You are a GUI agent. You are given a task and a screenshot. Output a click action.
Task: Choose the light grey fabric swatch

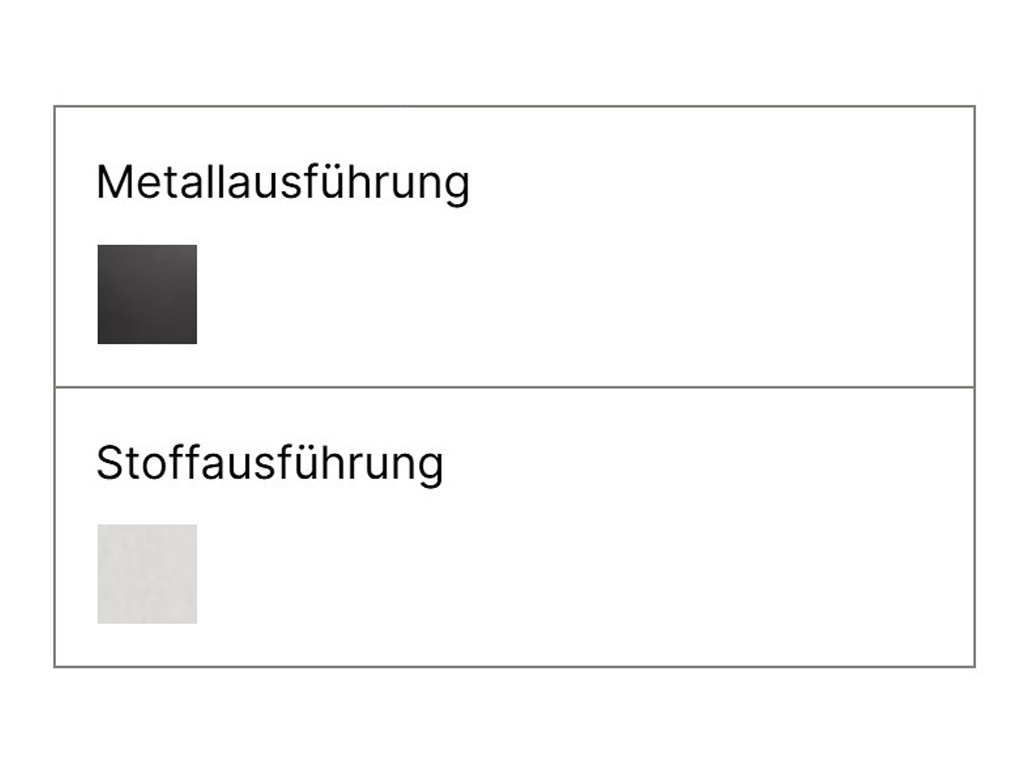click(147, 574)
